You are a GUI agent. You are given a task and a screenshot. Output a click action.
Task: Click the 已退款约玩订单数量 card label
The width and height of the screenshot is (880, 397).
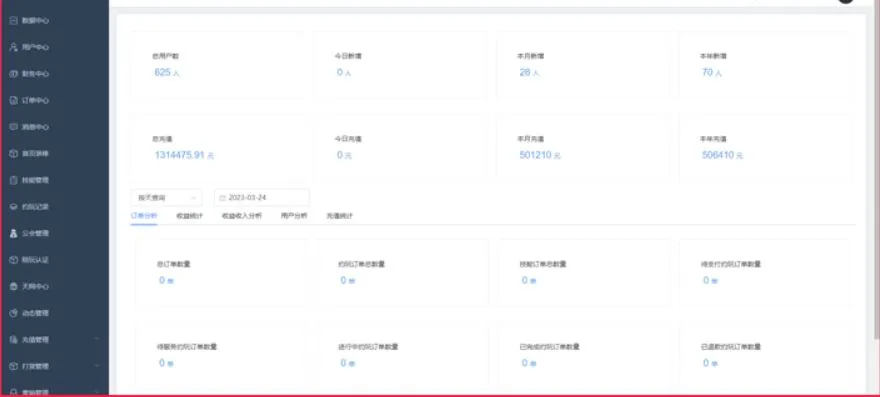pos(731,347)
